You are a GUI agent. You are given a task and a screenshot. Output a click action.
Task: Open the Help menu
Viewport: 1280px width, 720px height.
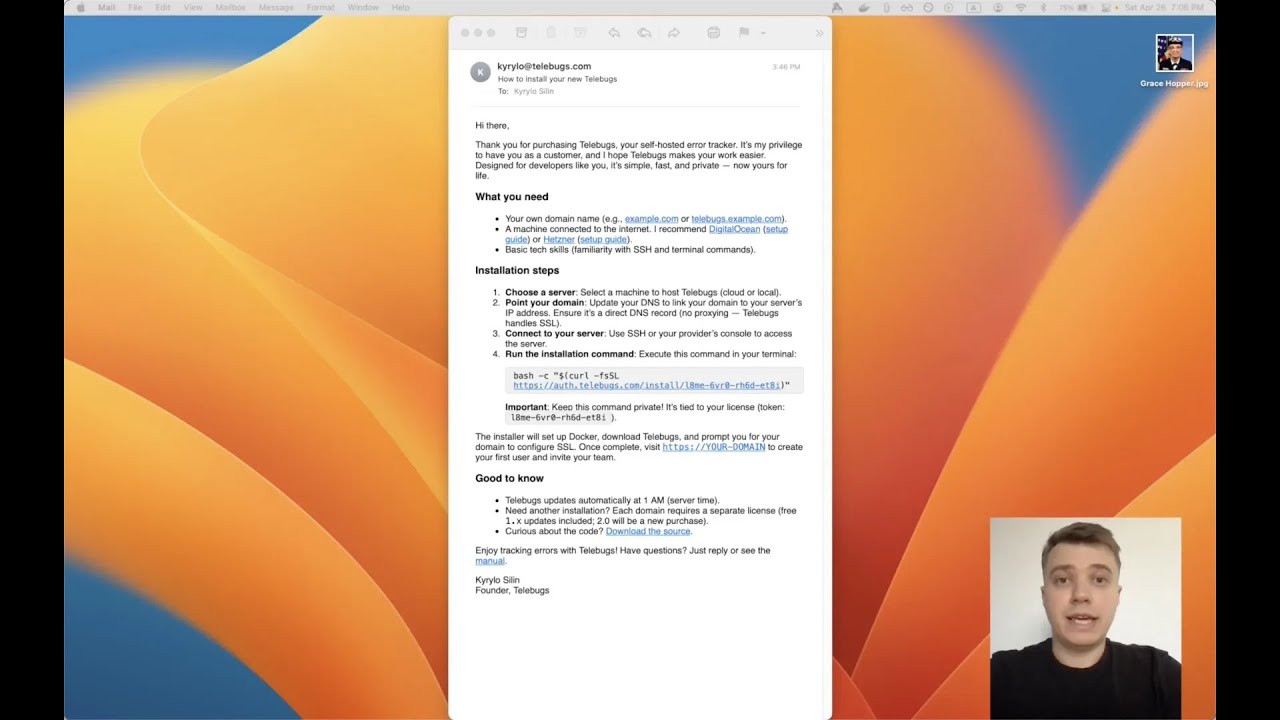pyautogui.click(x=400, y=7)
